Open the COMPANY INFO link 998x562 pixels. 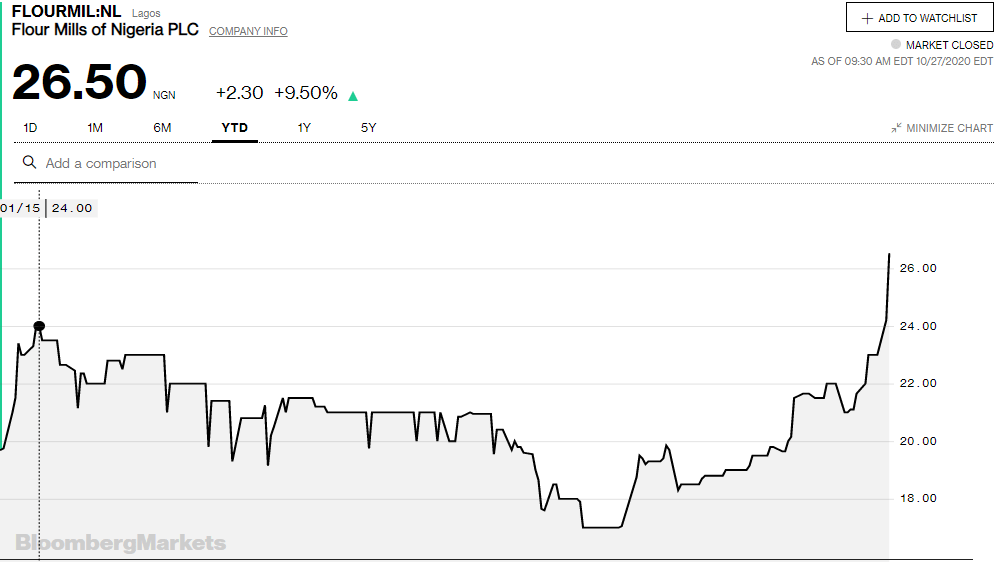click(248, 32)
